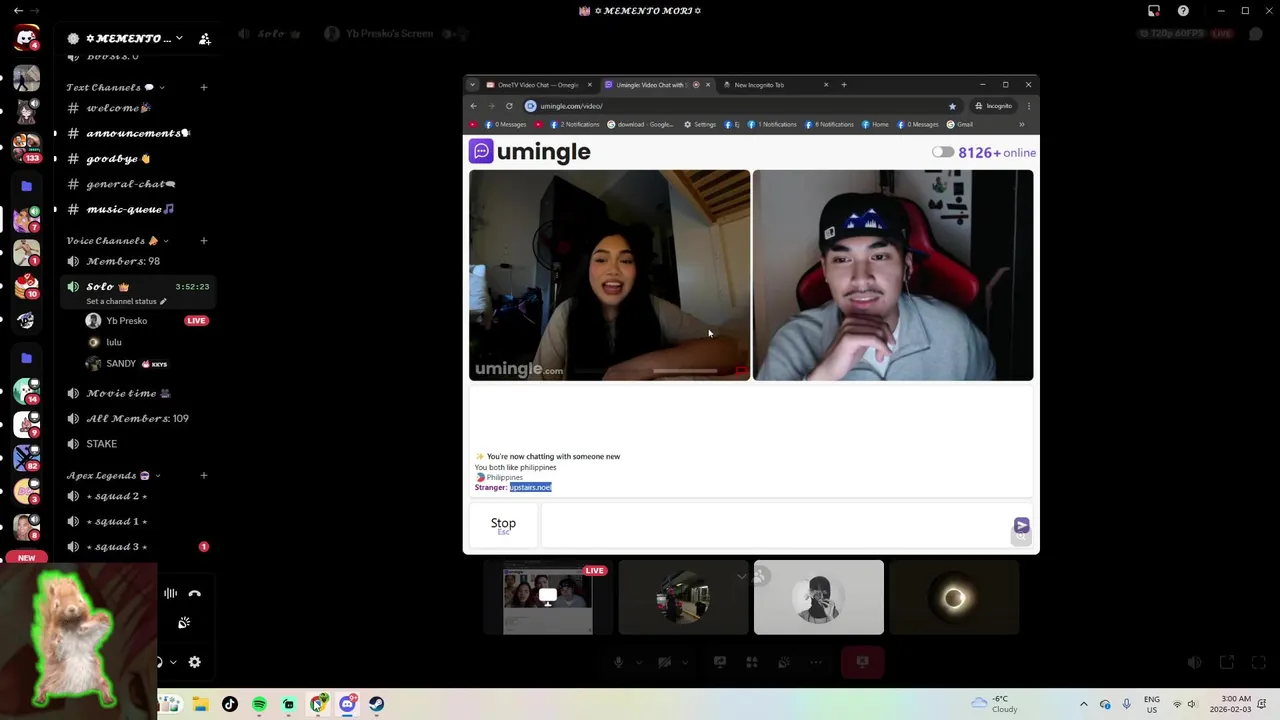Start an activity icon in call bar
The width and height of the screenshot is (1280, 720).
click(752, 662)
